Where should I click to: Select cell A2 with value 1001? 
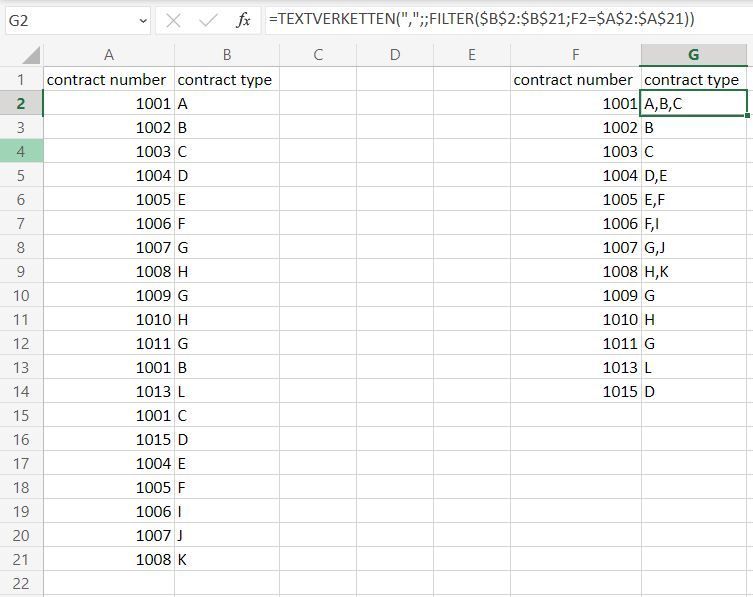click(109, 103)
